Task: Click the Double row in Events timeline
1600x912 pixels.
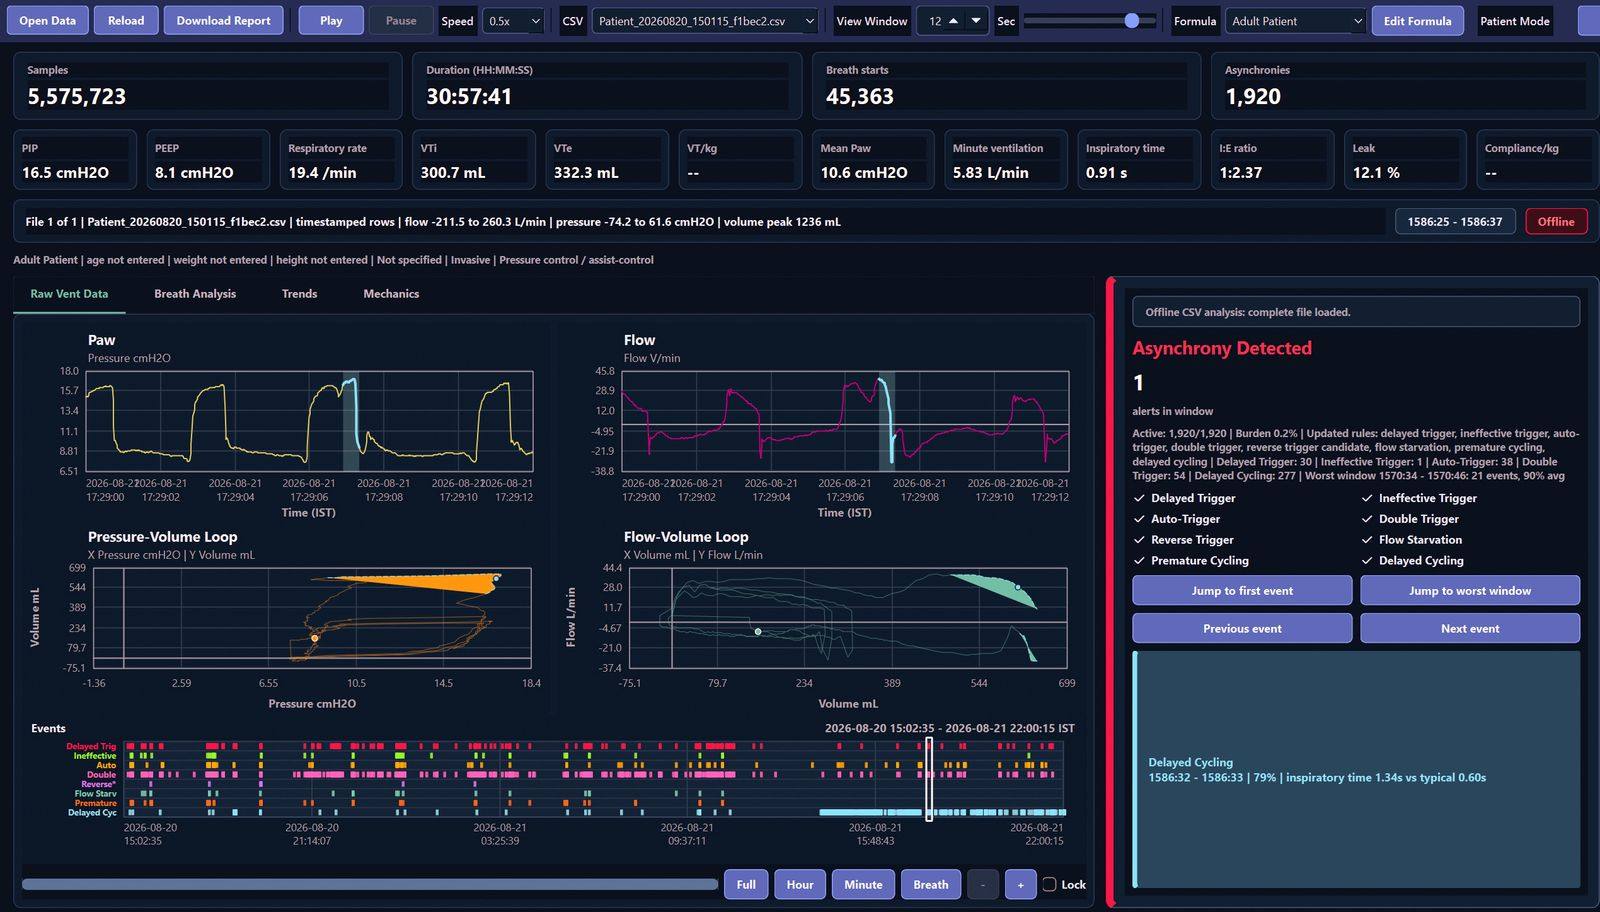Action: [x=594, y=775]
